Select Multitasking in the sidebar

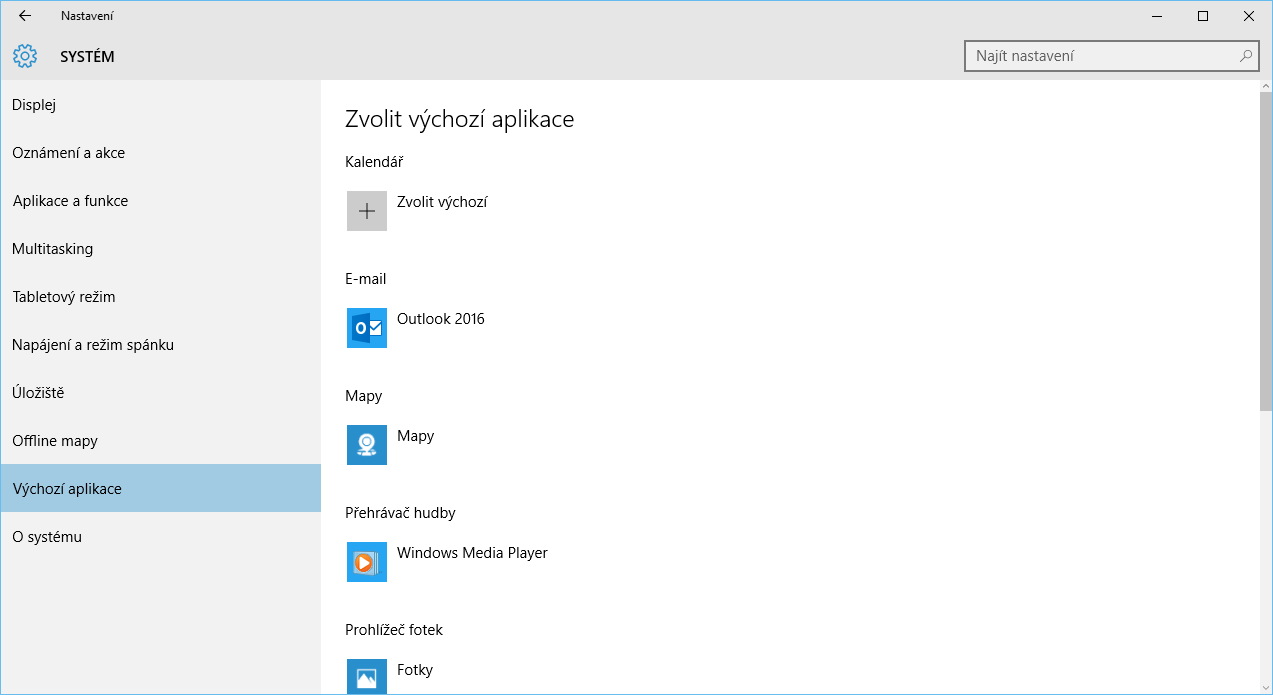(52, 249)
